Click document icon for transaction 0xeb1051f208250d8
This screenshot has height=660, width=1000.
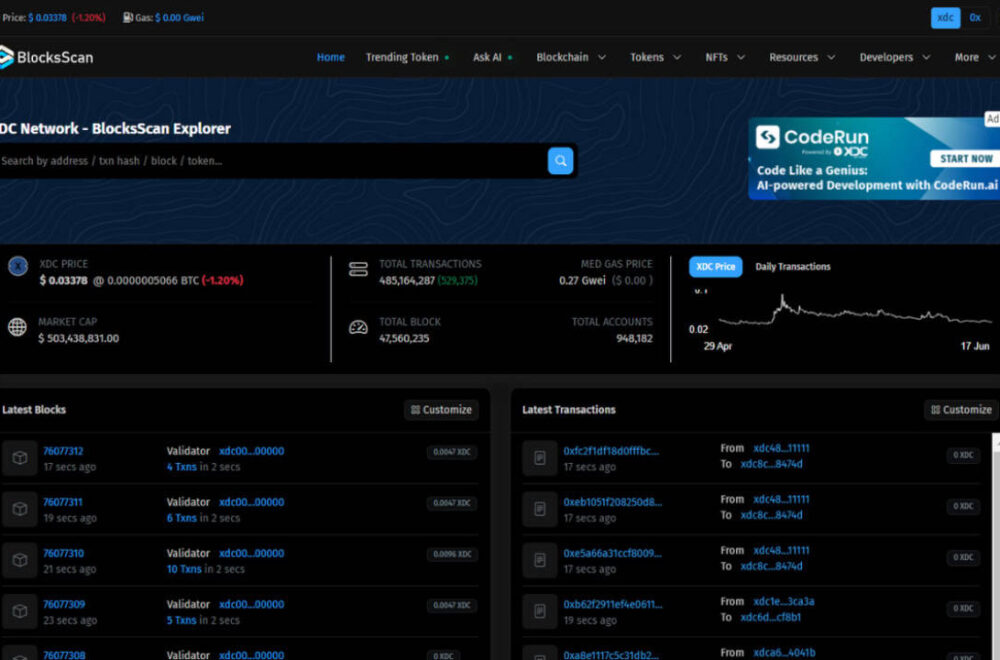click(x=540, y=509)
